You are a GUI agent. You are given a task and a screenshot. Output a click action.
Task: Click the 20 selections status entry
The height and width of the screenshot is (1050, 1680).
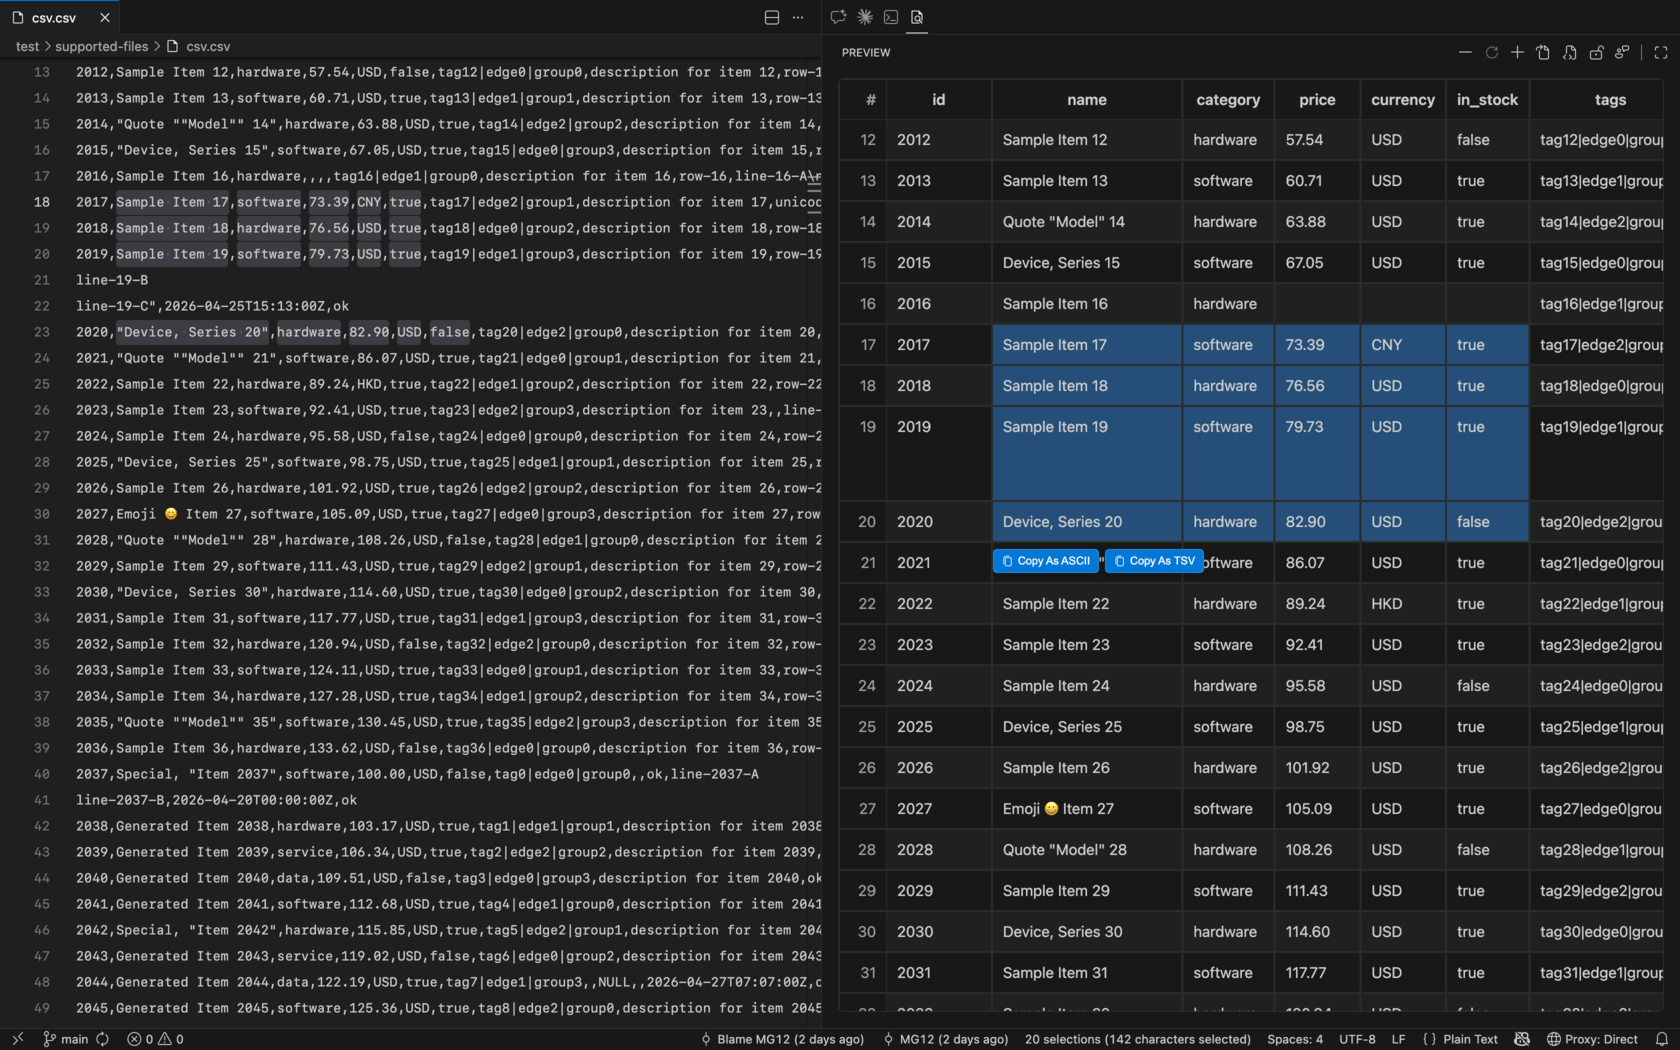pyautogui.click(x=1137, y=1039)
